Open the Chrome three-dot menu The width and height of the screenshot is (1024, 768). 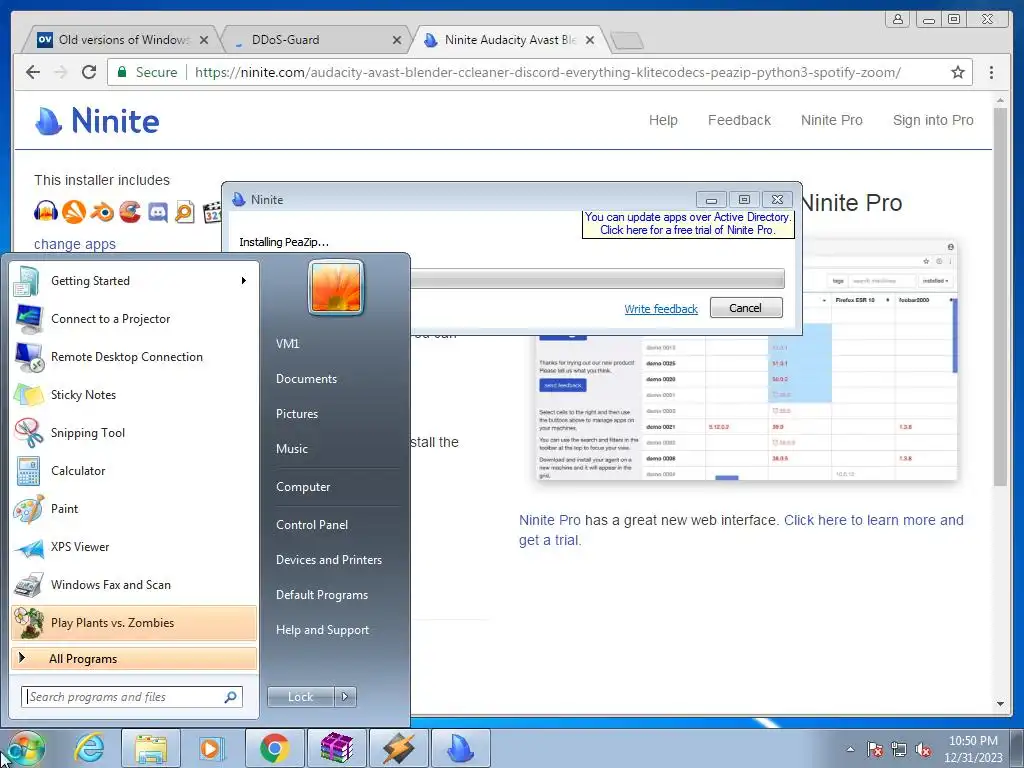coord(991,72)
